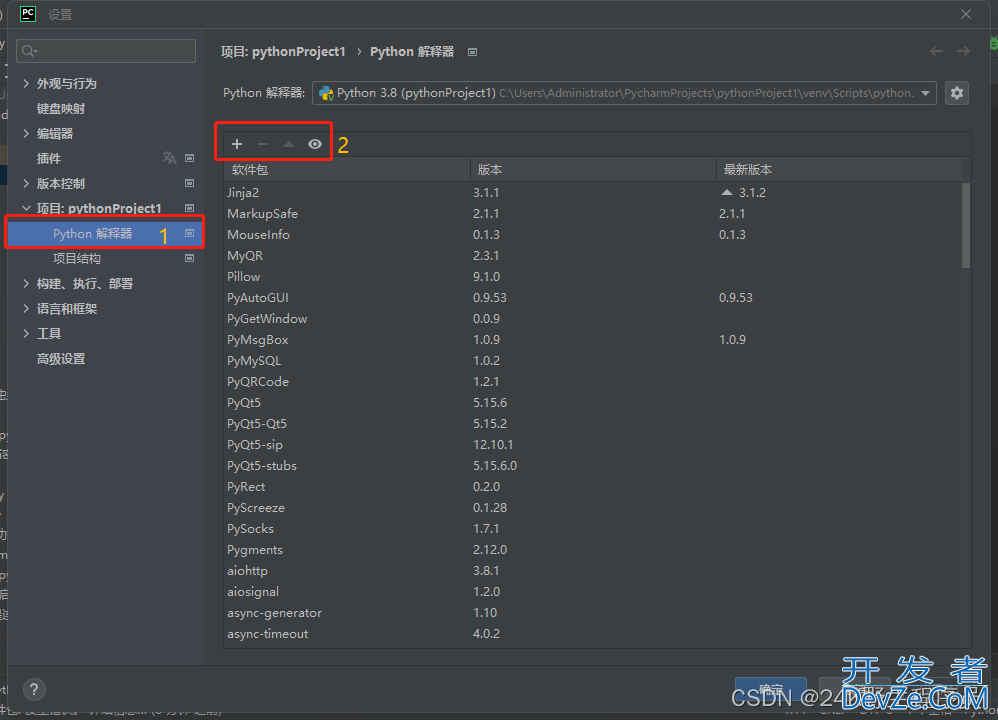Click the PyCharm logo in title bar
Image resolution: width=998 pixels, height=720 pixels.
[28, 14]
